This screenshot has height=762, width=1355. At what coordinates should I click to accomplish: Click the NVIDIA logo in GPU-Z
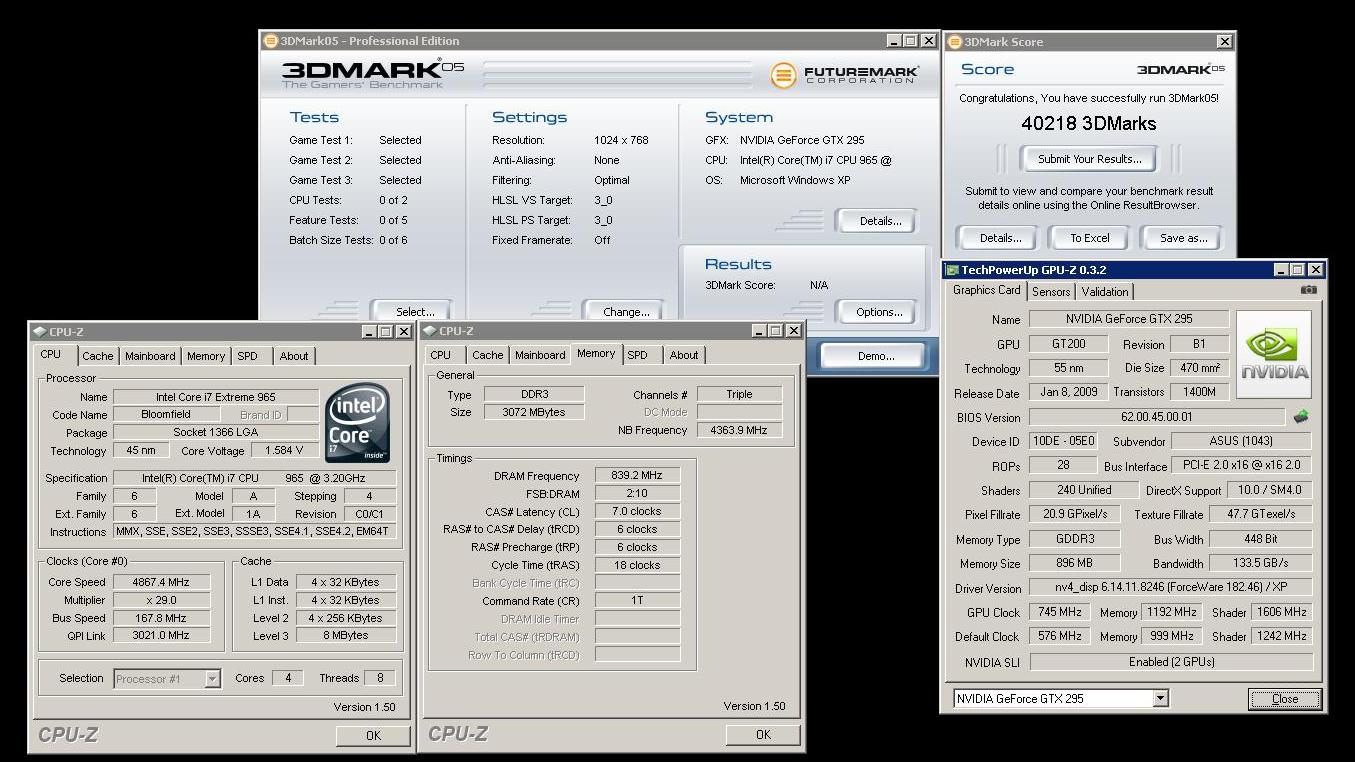click(1274, 355)
